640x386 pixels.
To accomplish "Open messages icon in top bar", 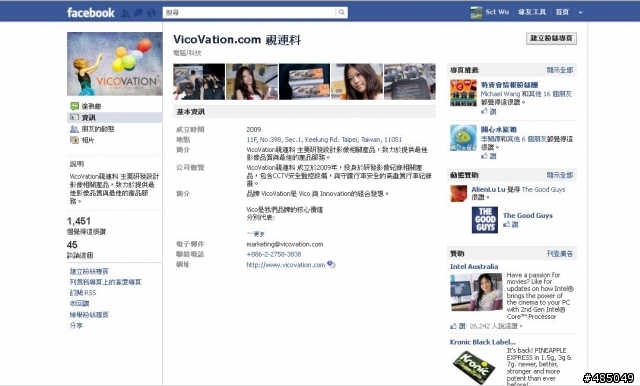I will pos(138,13).
